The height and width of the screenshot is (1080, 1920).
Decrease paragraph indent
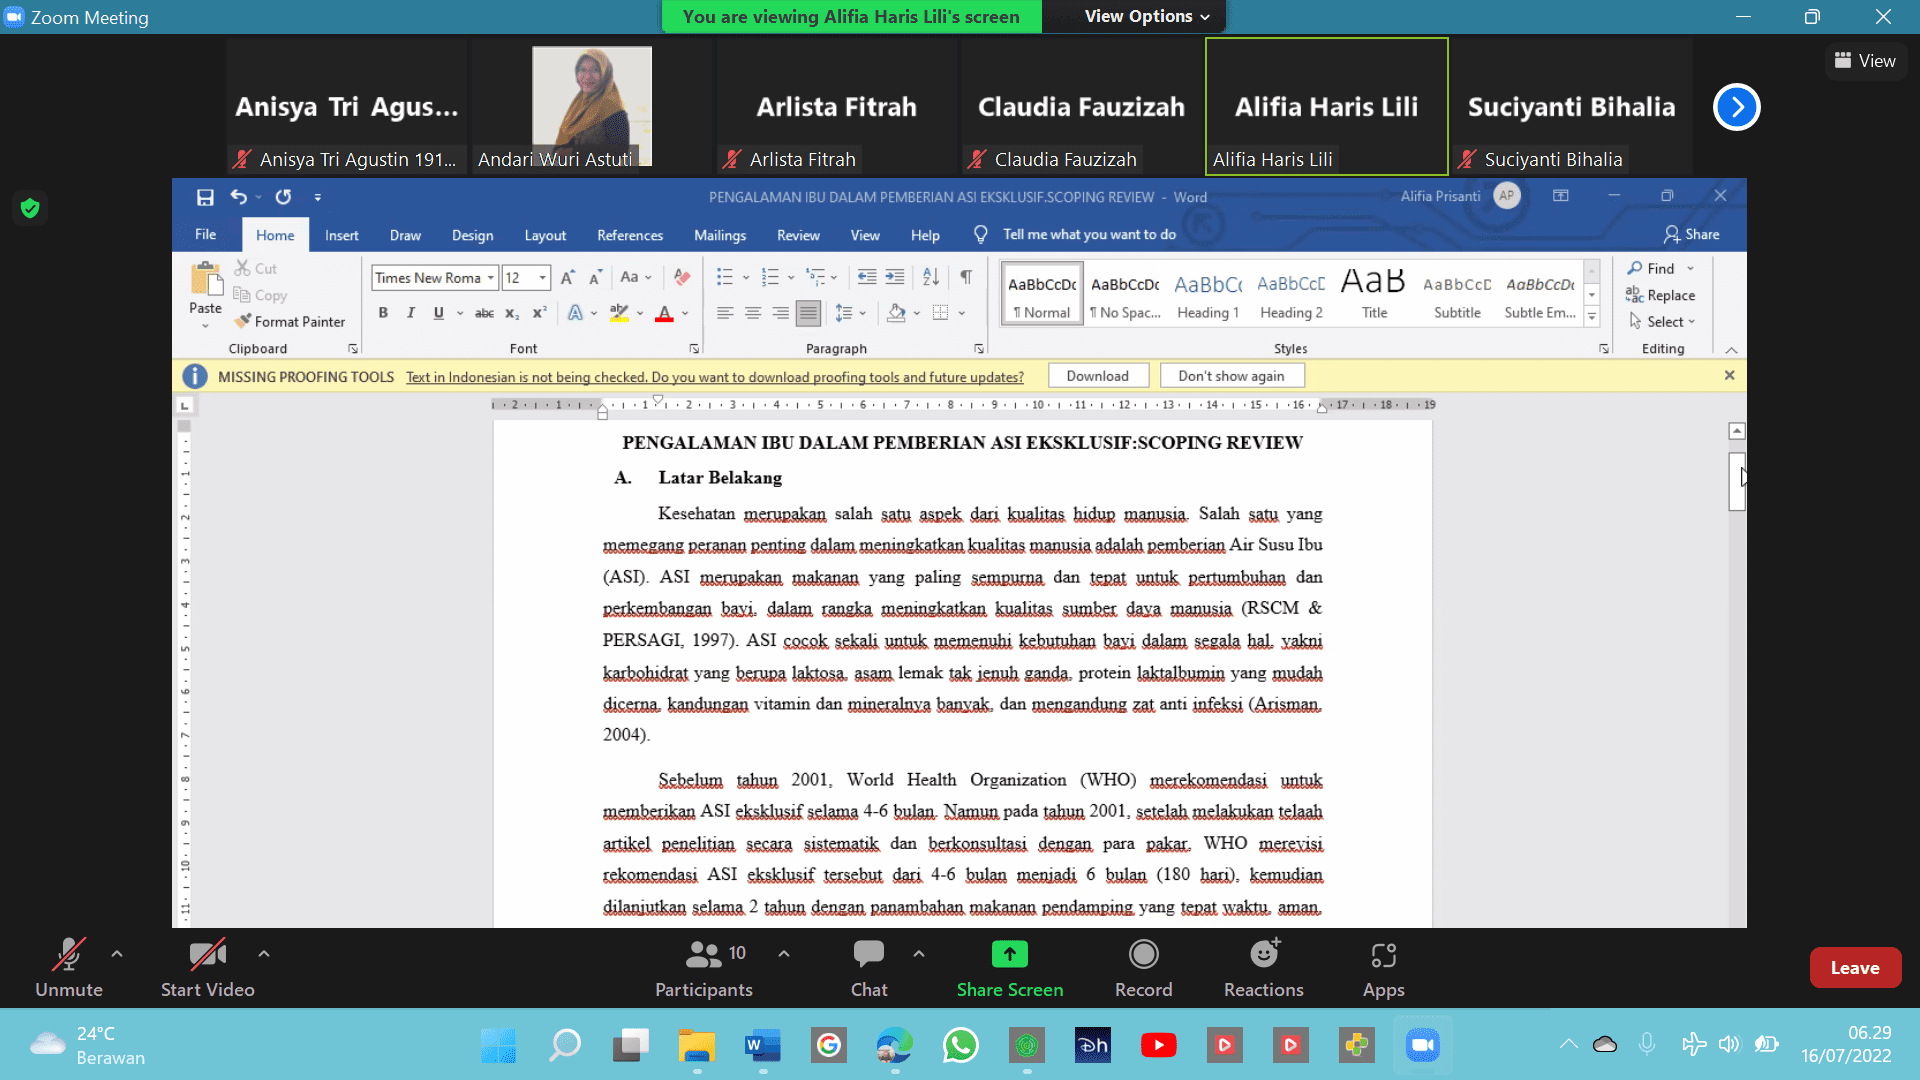pyautogui.click(x=867, y=277)
